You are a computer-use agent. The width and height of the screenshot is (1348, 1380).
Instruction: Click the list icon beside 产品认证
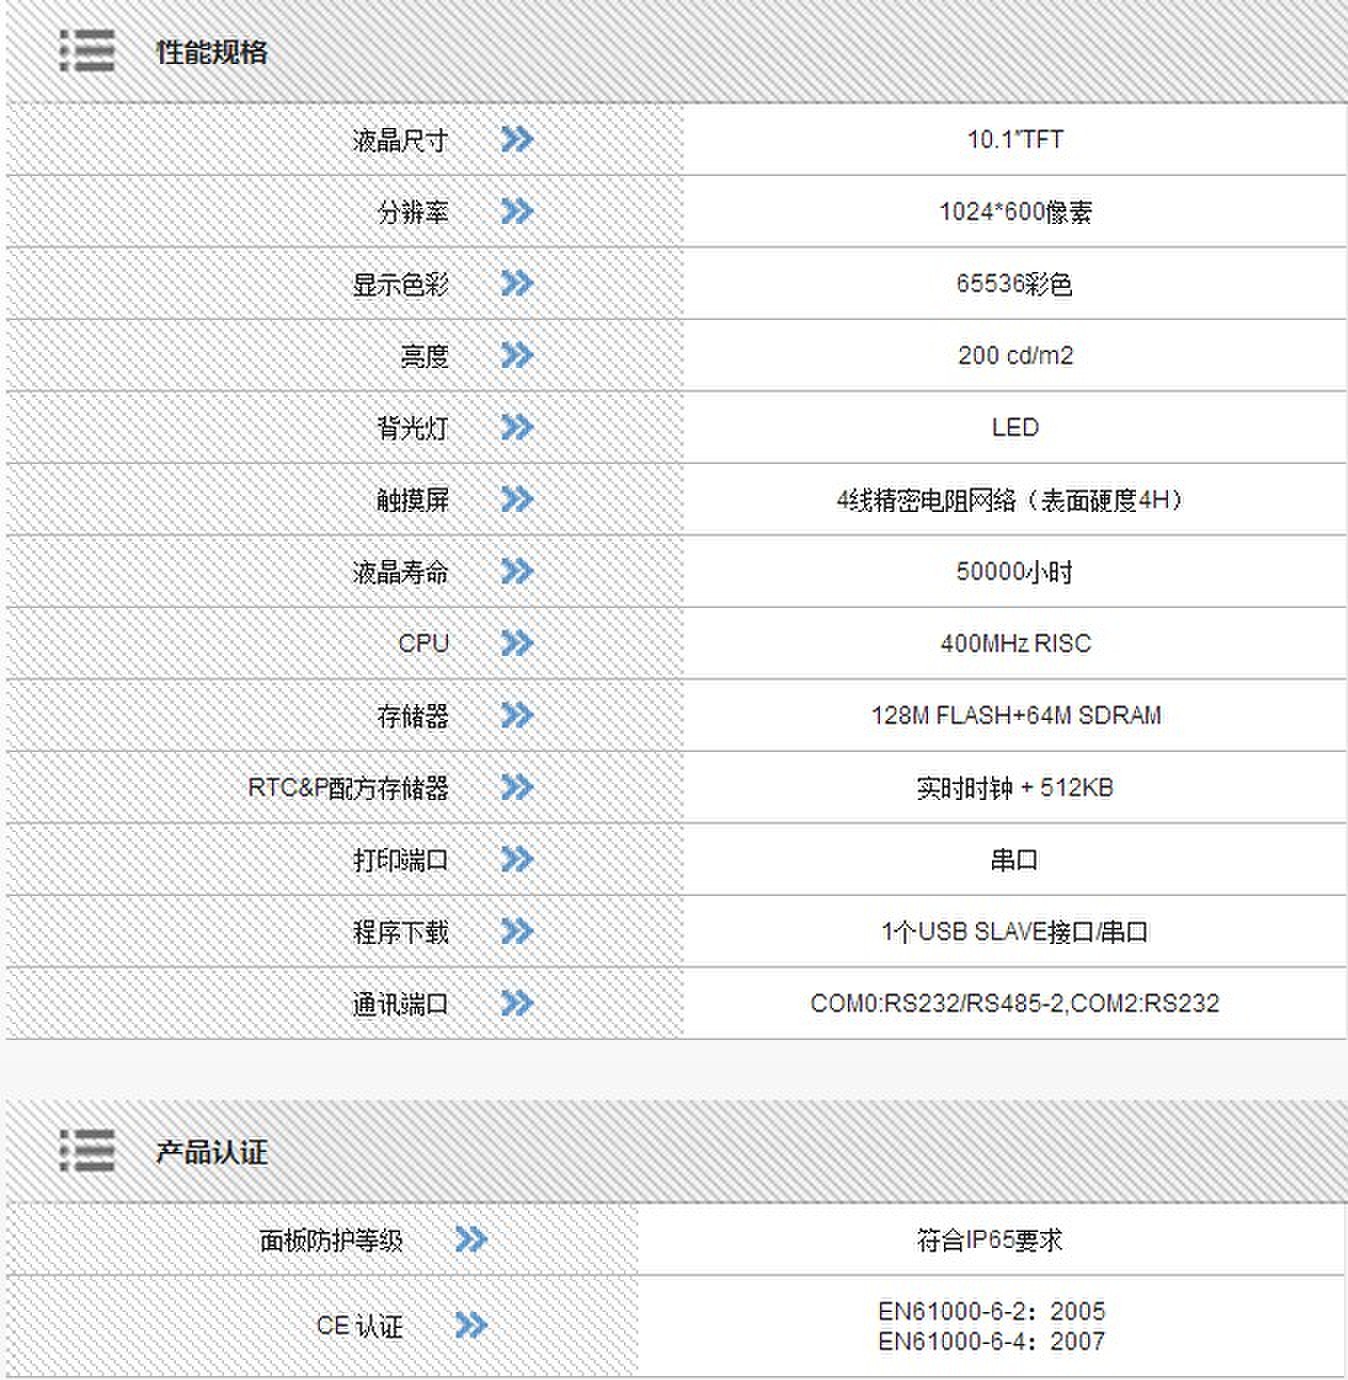[x=87, y=1151]
